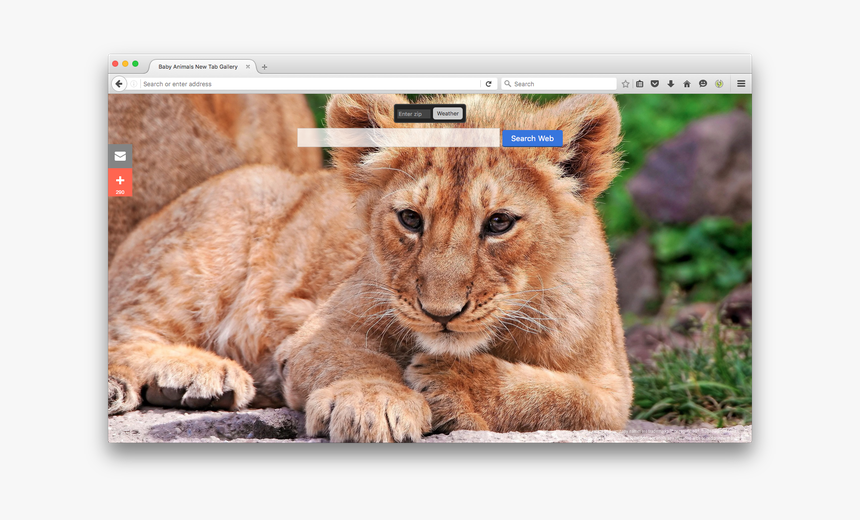Open the hamburger menu
Screen dimensions: 860x520
[x=741, y=84]
